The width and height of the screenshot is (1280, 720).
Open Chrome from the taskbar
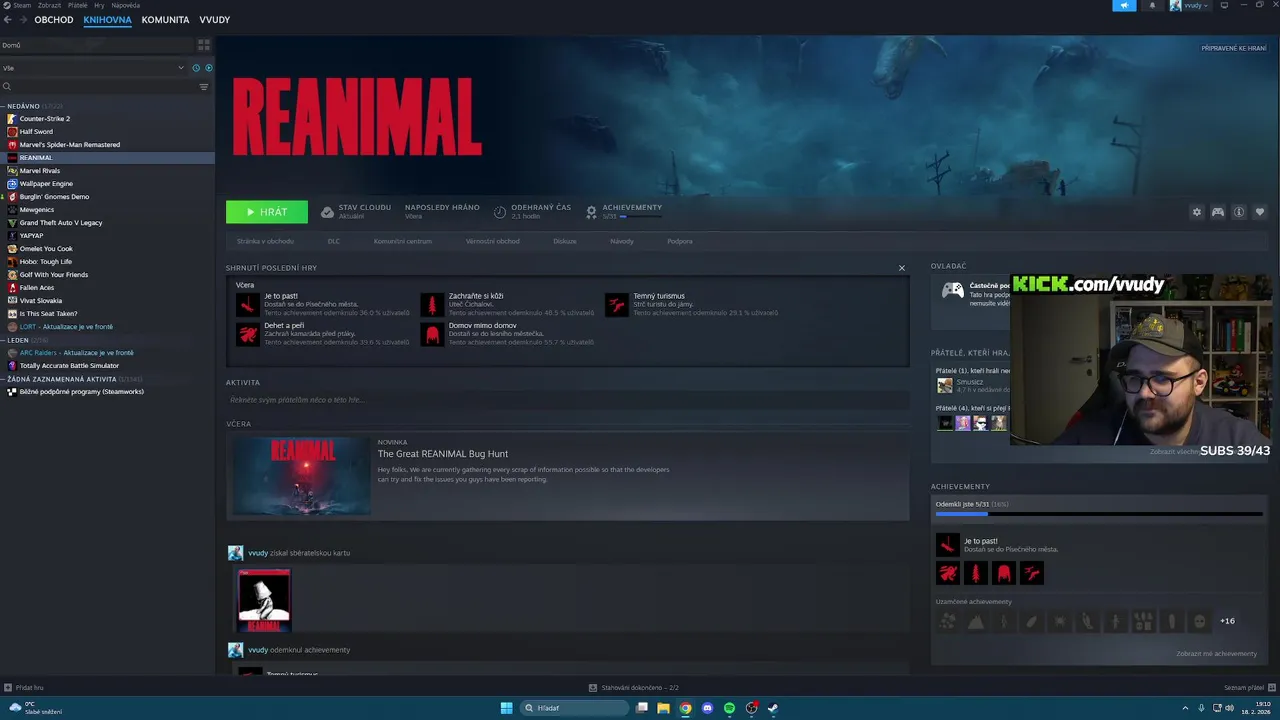(685, 708)
